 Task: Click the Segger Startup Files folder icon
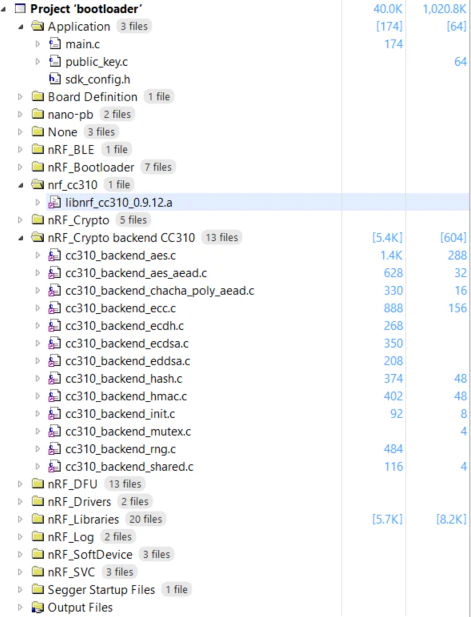(37, 589)
